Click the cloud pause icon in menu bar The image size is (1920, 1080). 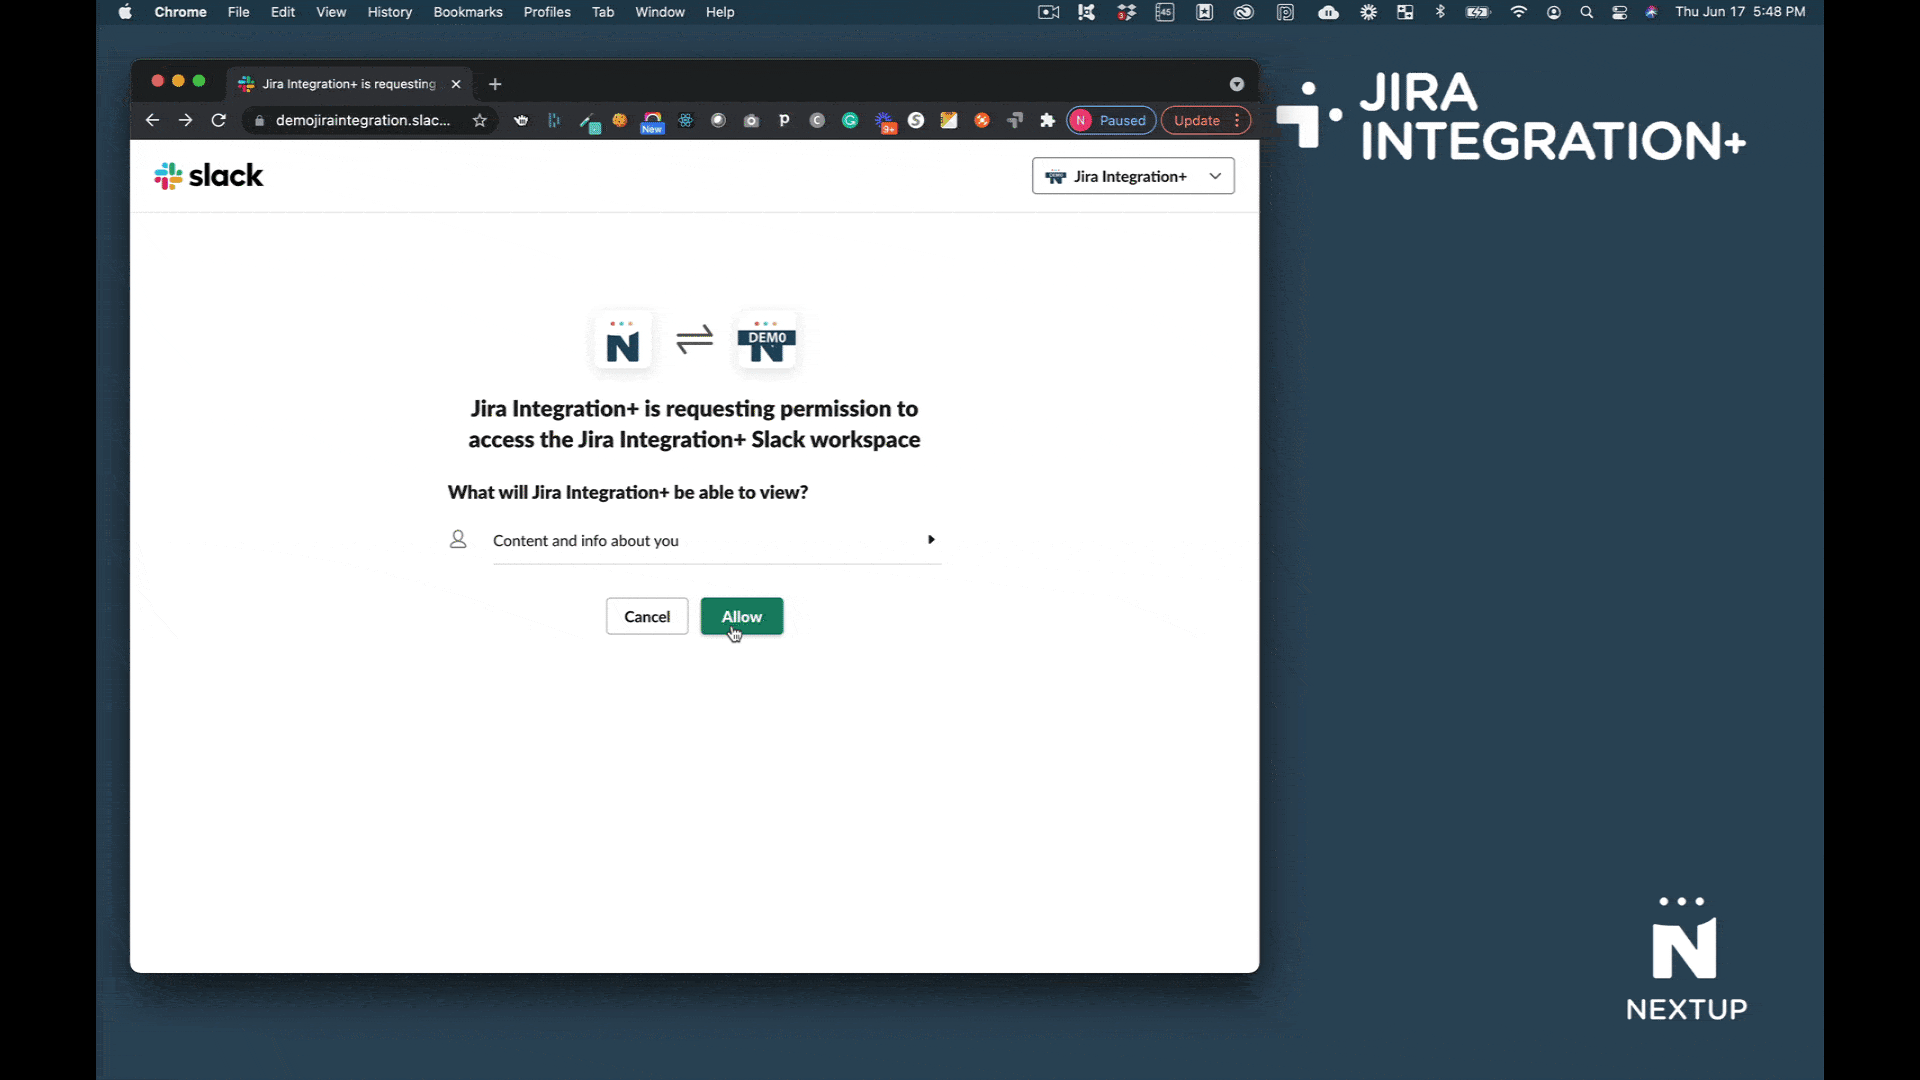click(1328, 12)
